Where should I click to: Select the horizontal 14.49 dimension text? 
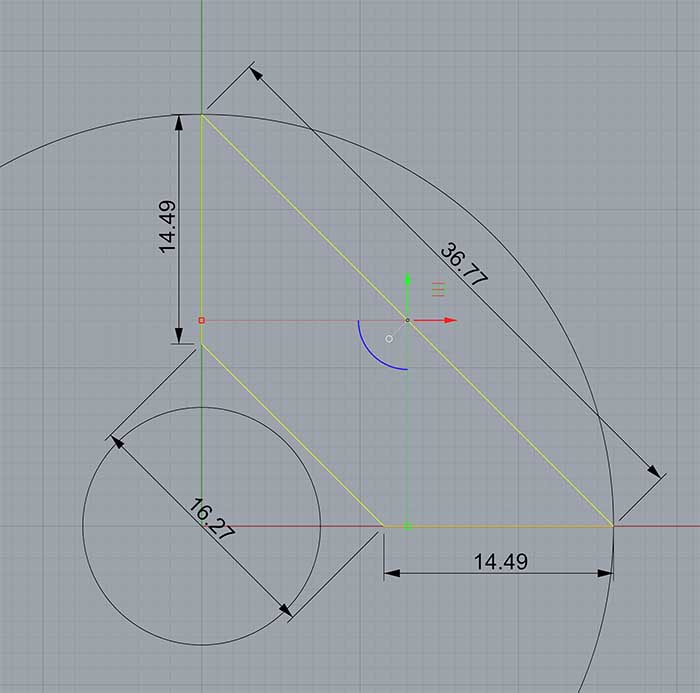(500, 562)
